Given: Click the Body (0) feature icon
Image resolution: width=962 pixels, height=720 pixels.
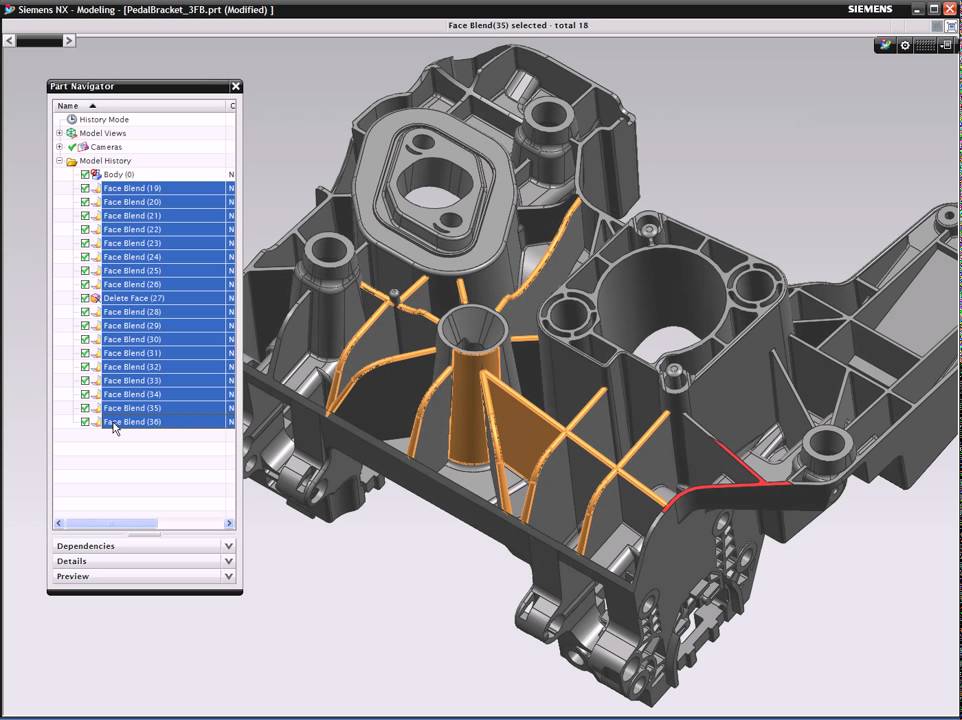Looking at the screenshot, I should coord(96,174).
